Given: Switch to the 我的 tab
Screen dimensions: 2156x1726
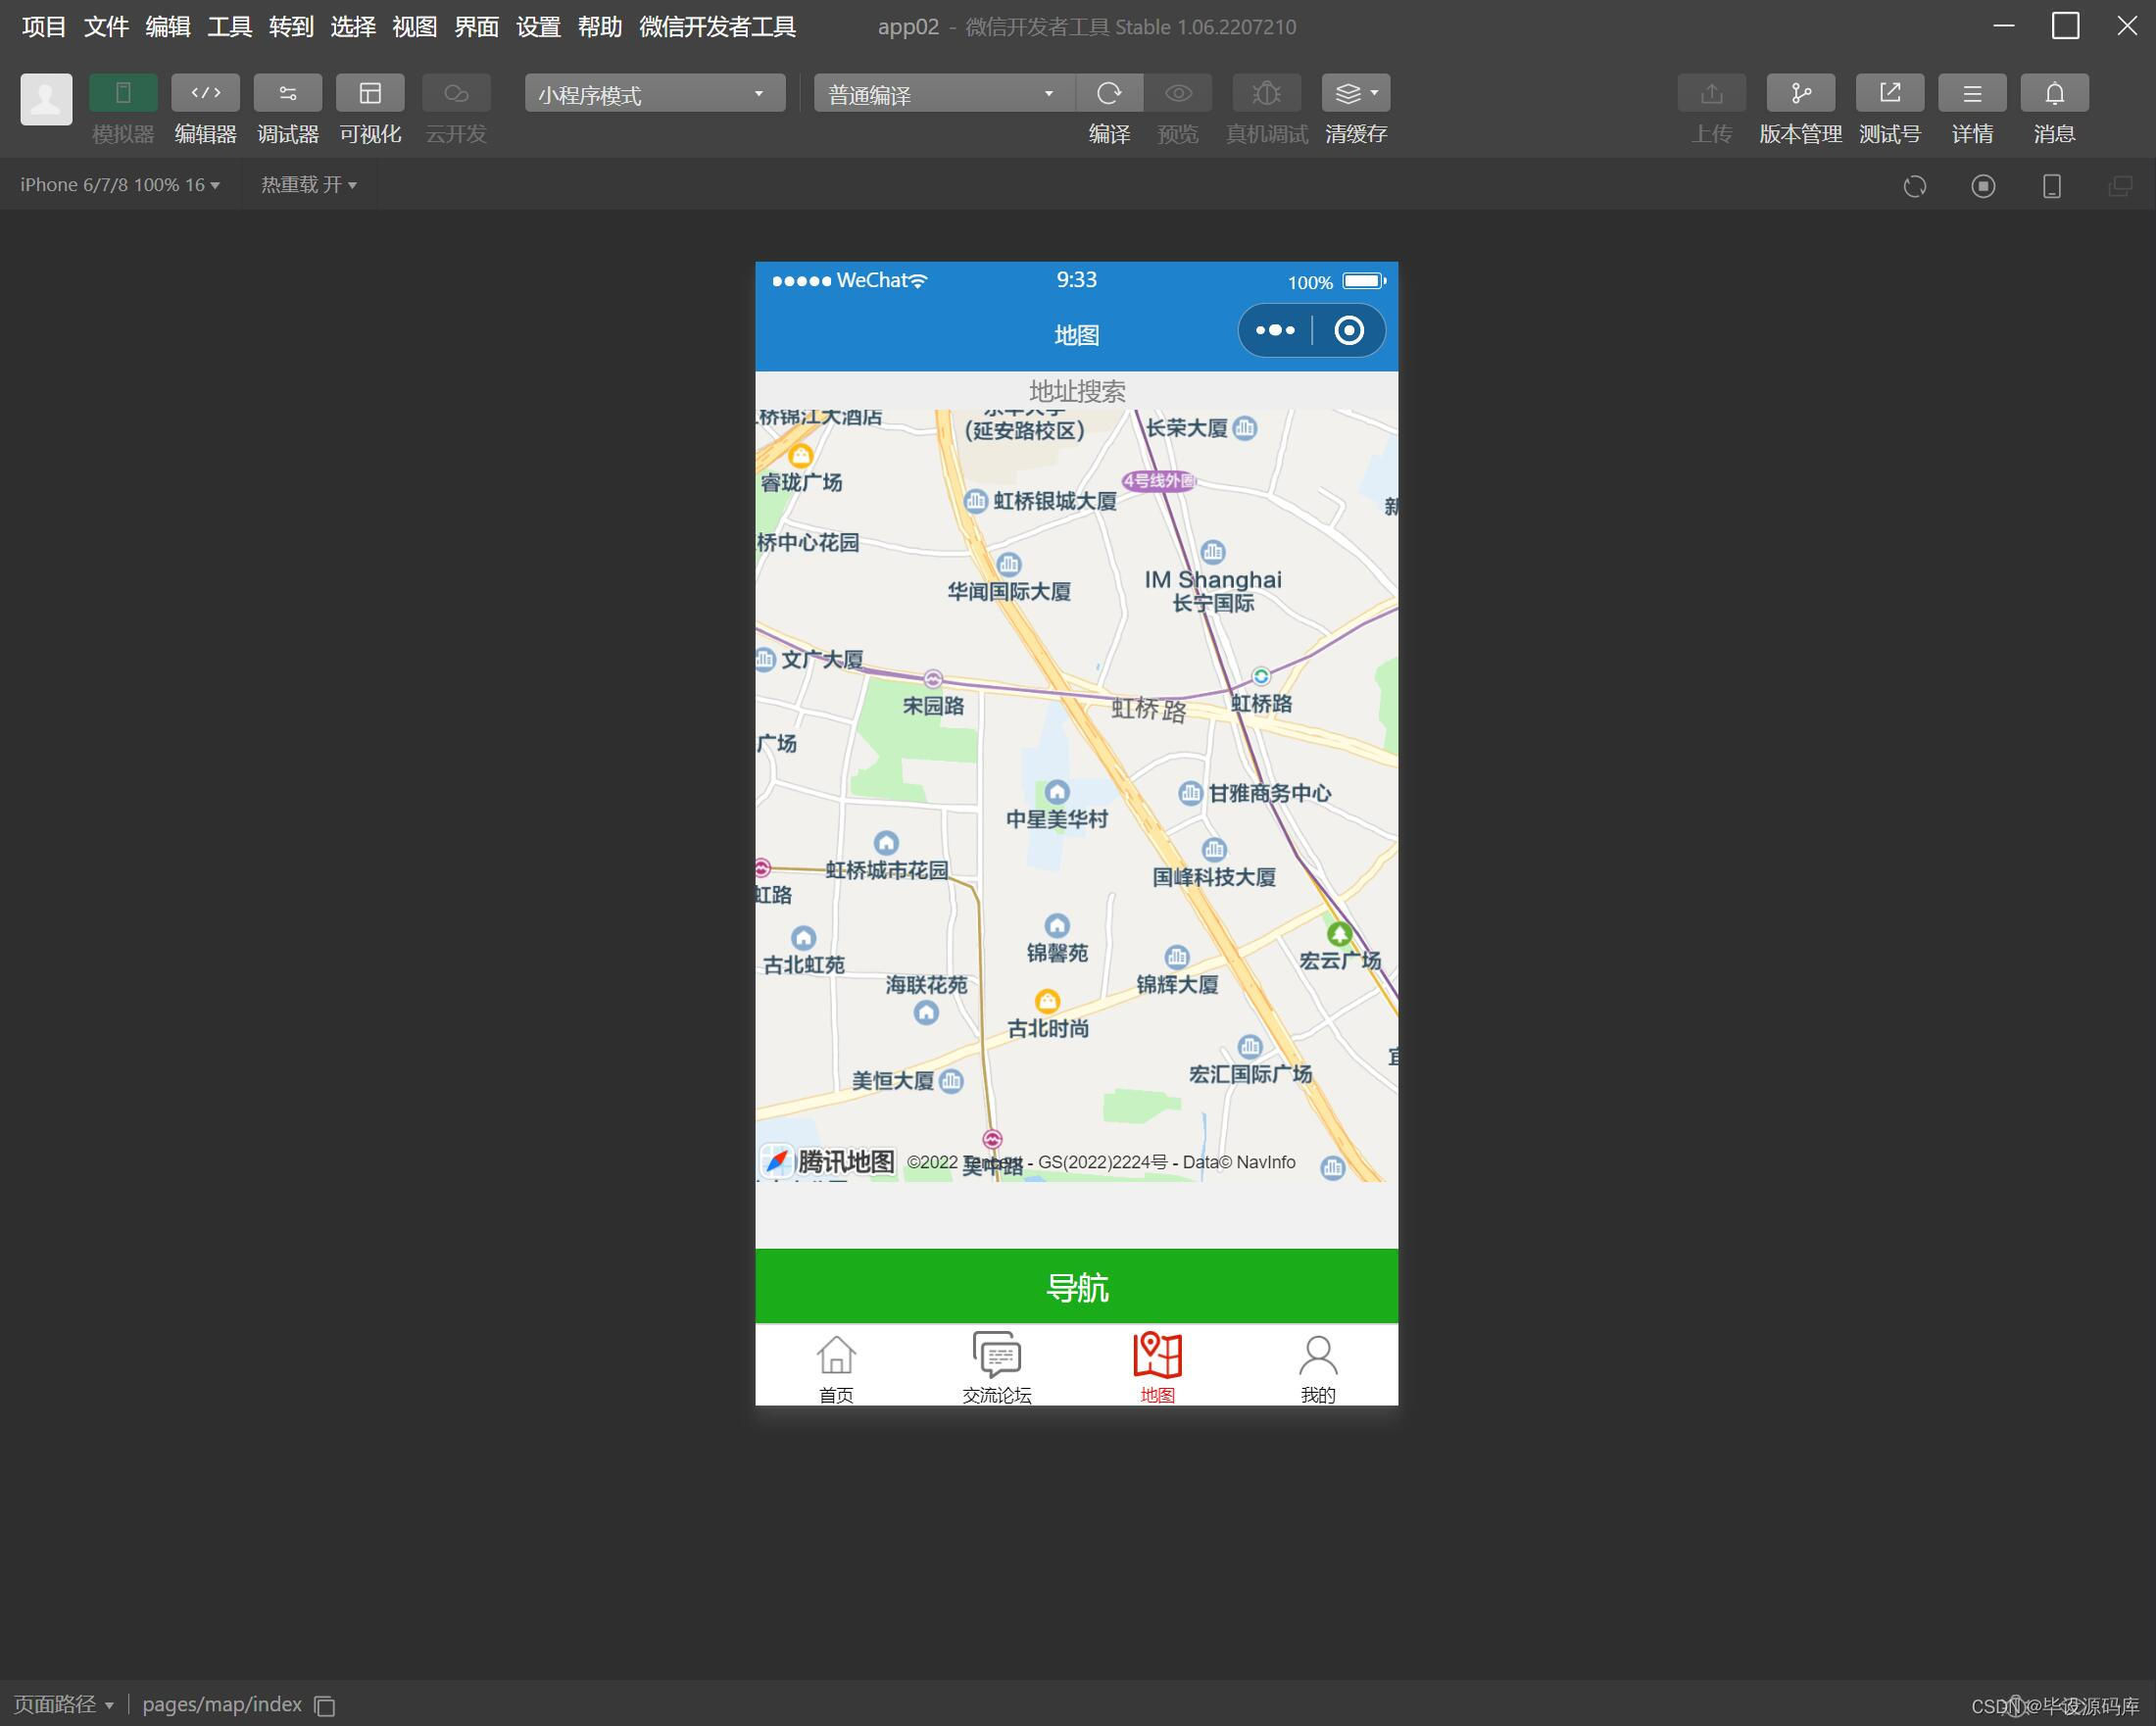Looking at the screenshot, I should click(x=1318, y=1366).
